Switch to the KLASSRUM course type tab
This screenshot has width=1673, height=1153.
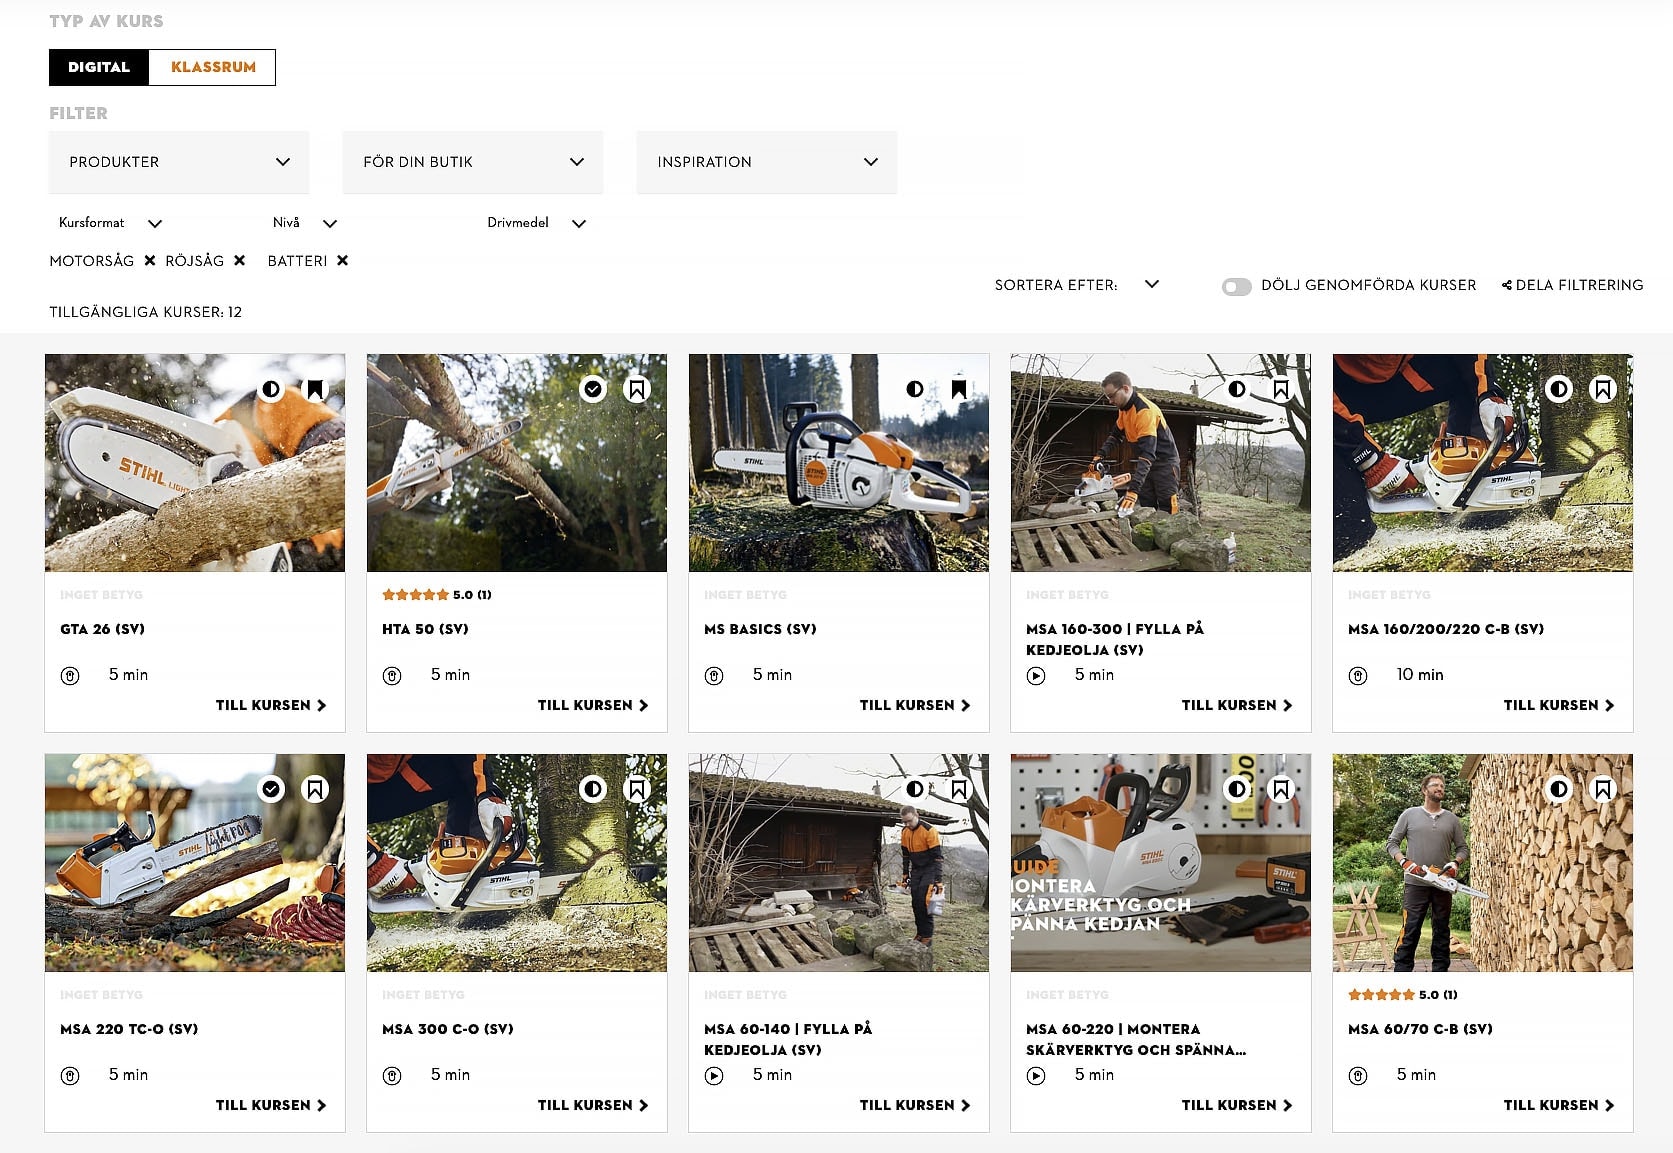pyautogui.click(x=213, y=67)
